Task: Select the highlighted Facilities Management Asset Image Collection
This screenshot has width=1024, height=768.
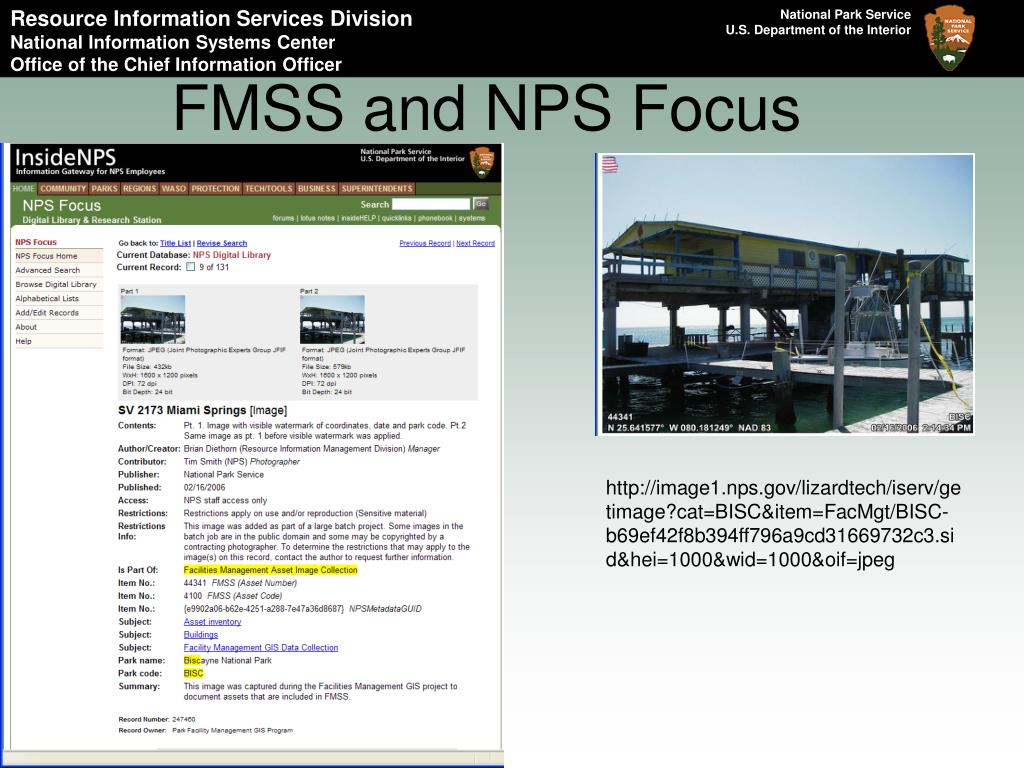Action: pyautogui.click(x=270, y=570)
